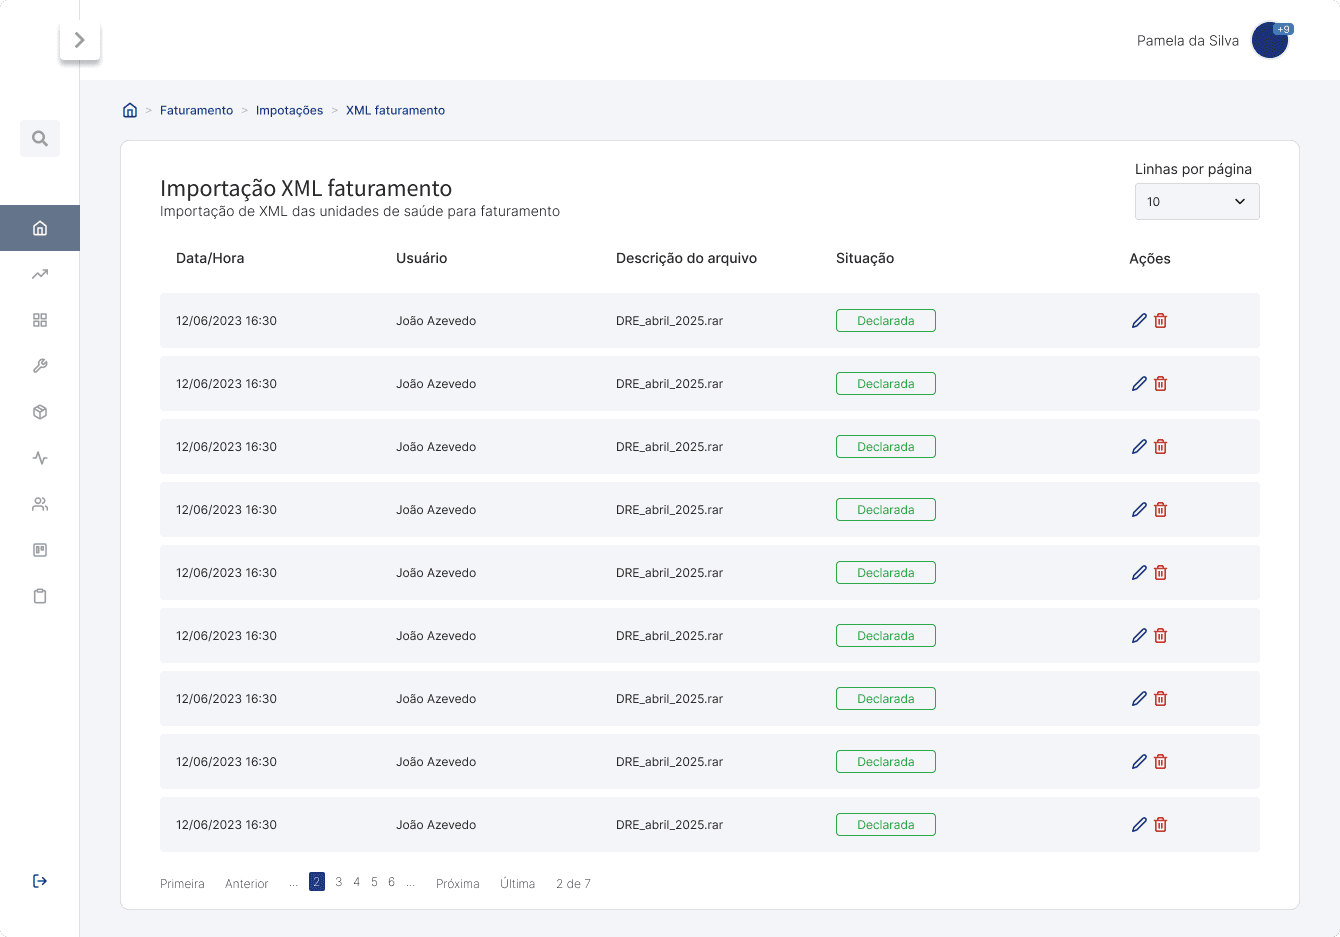Edit the first table row with pencil

coord(1139,321)
